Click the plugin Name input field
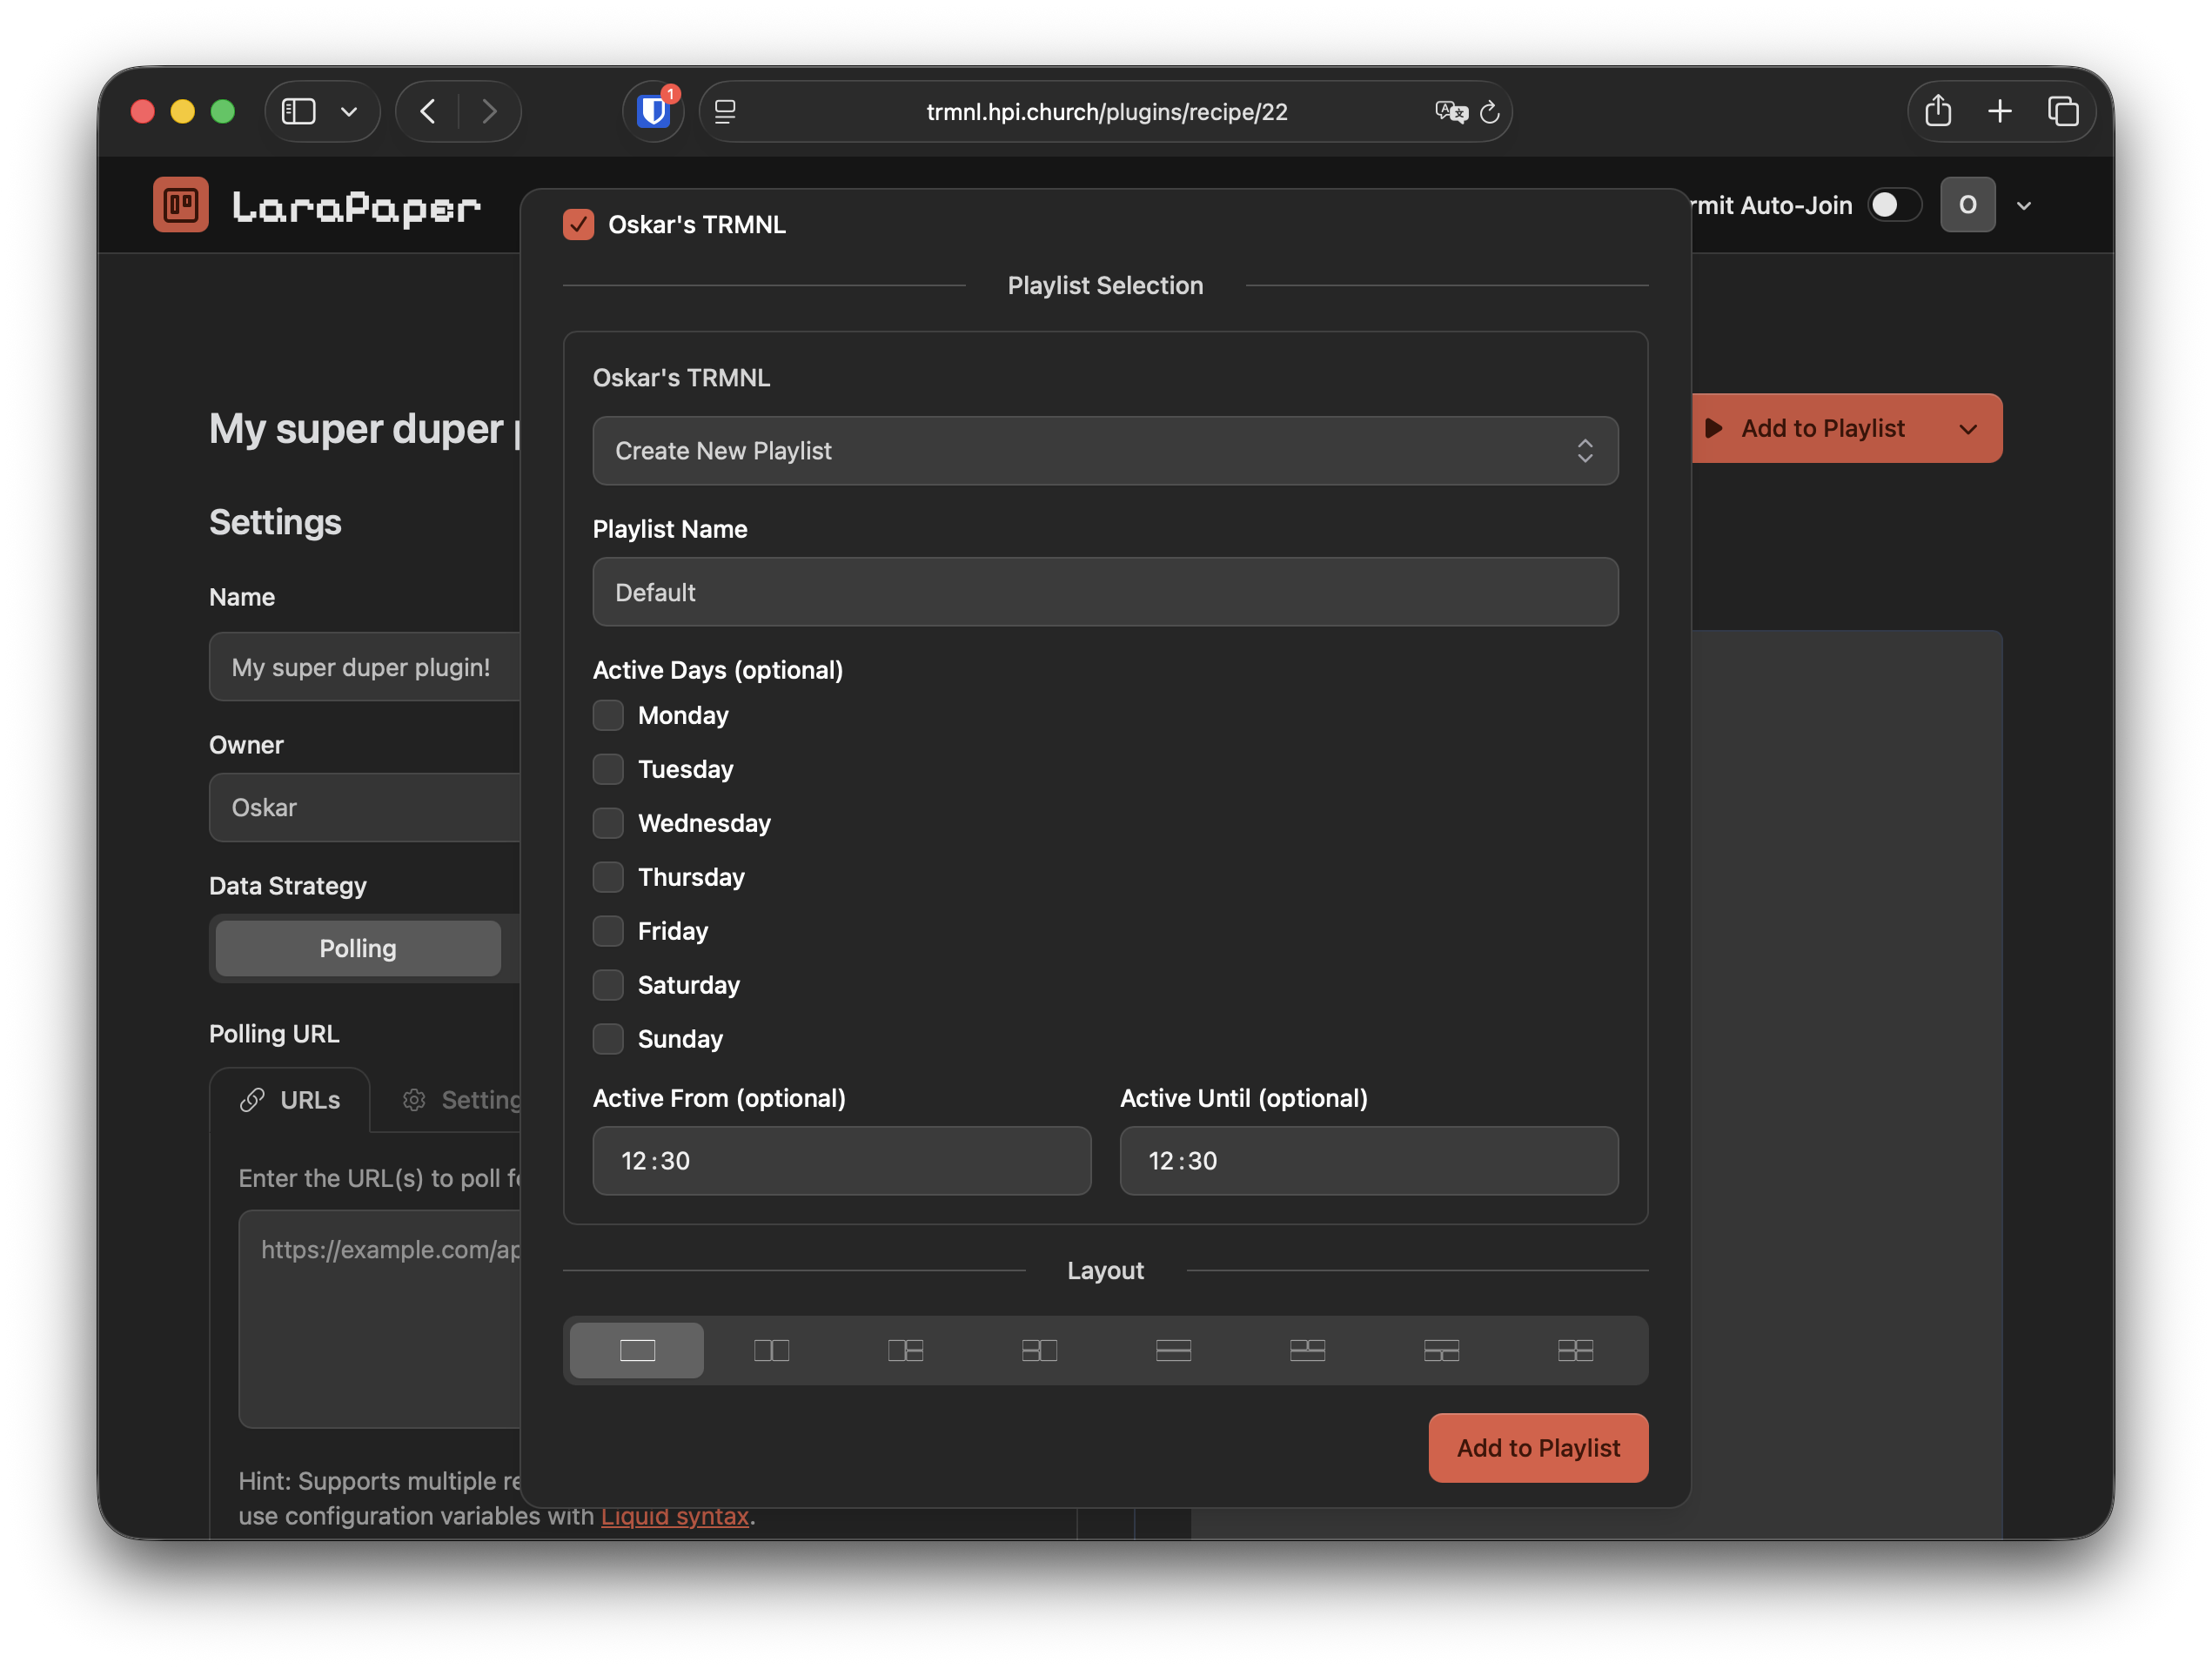The image size is (2212, 1669). [x=365, y=667]
